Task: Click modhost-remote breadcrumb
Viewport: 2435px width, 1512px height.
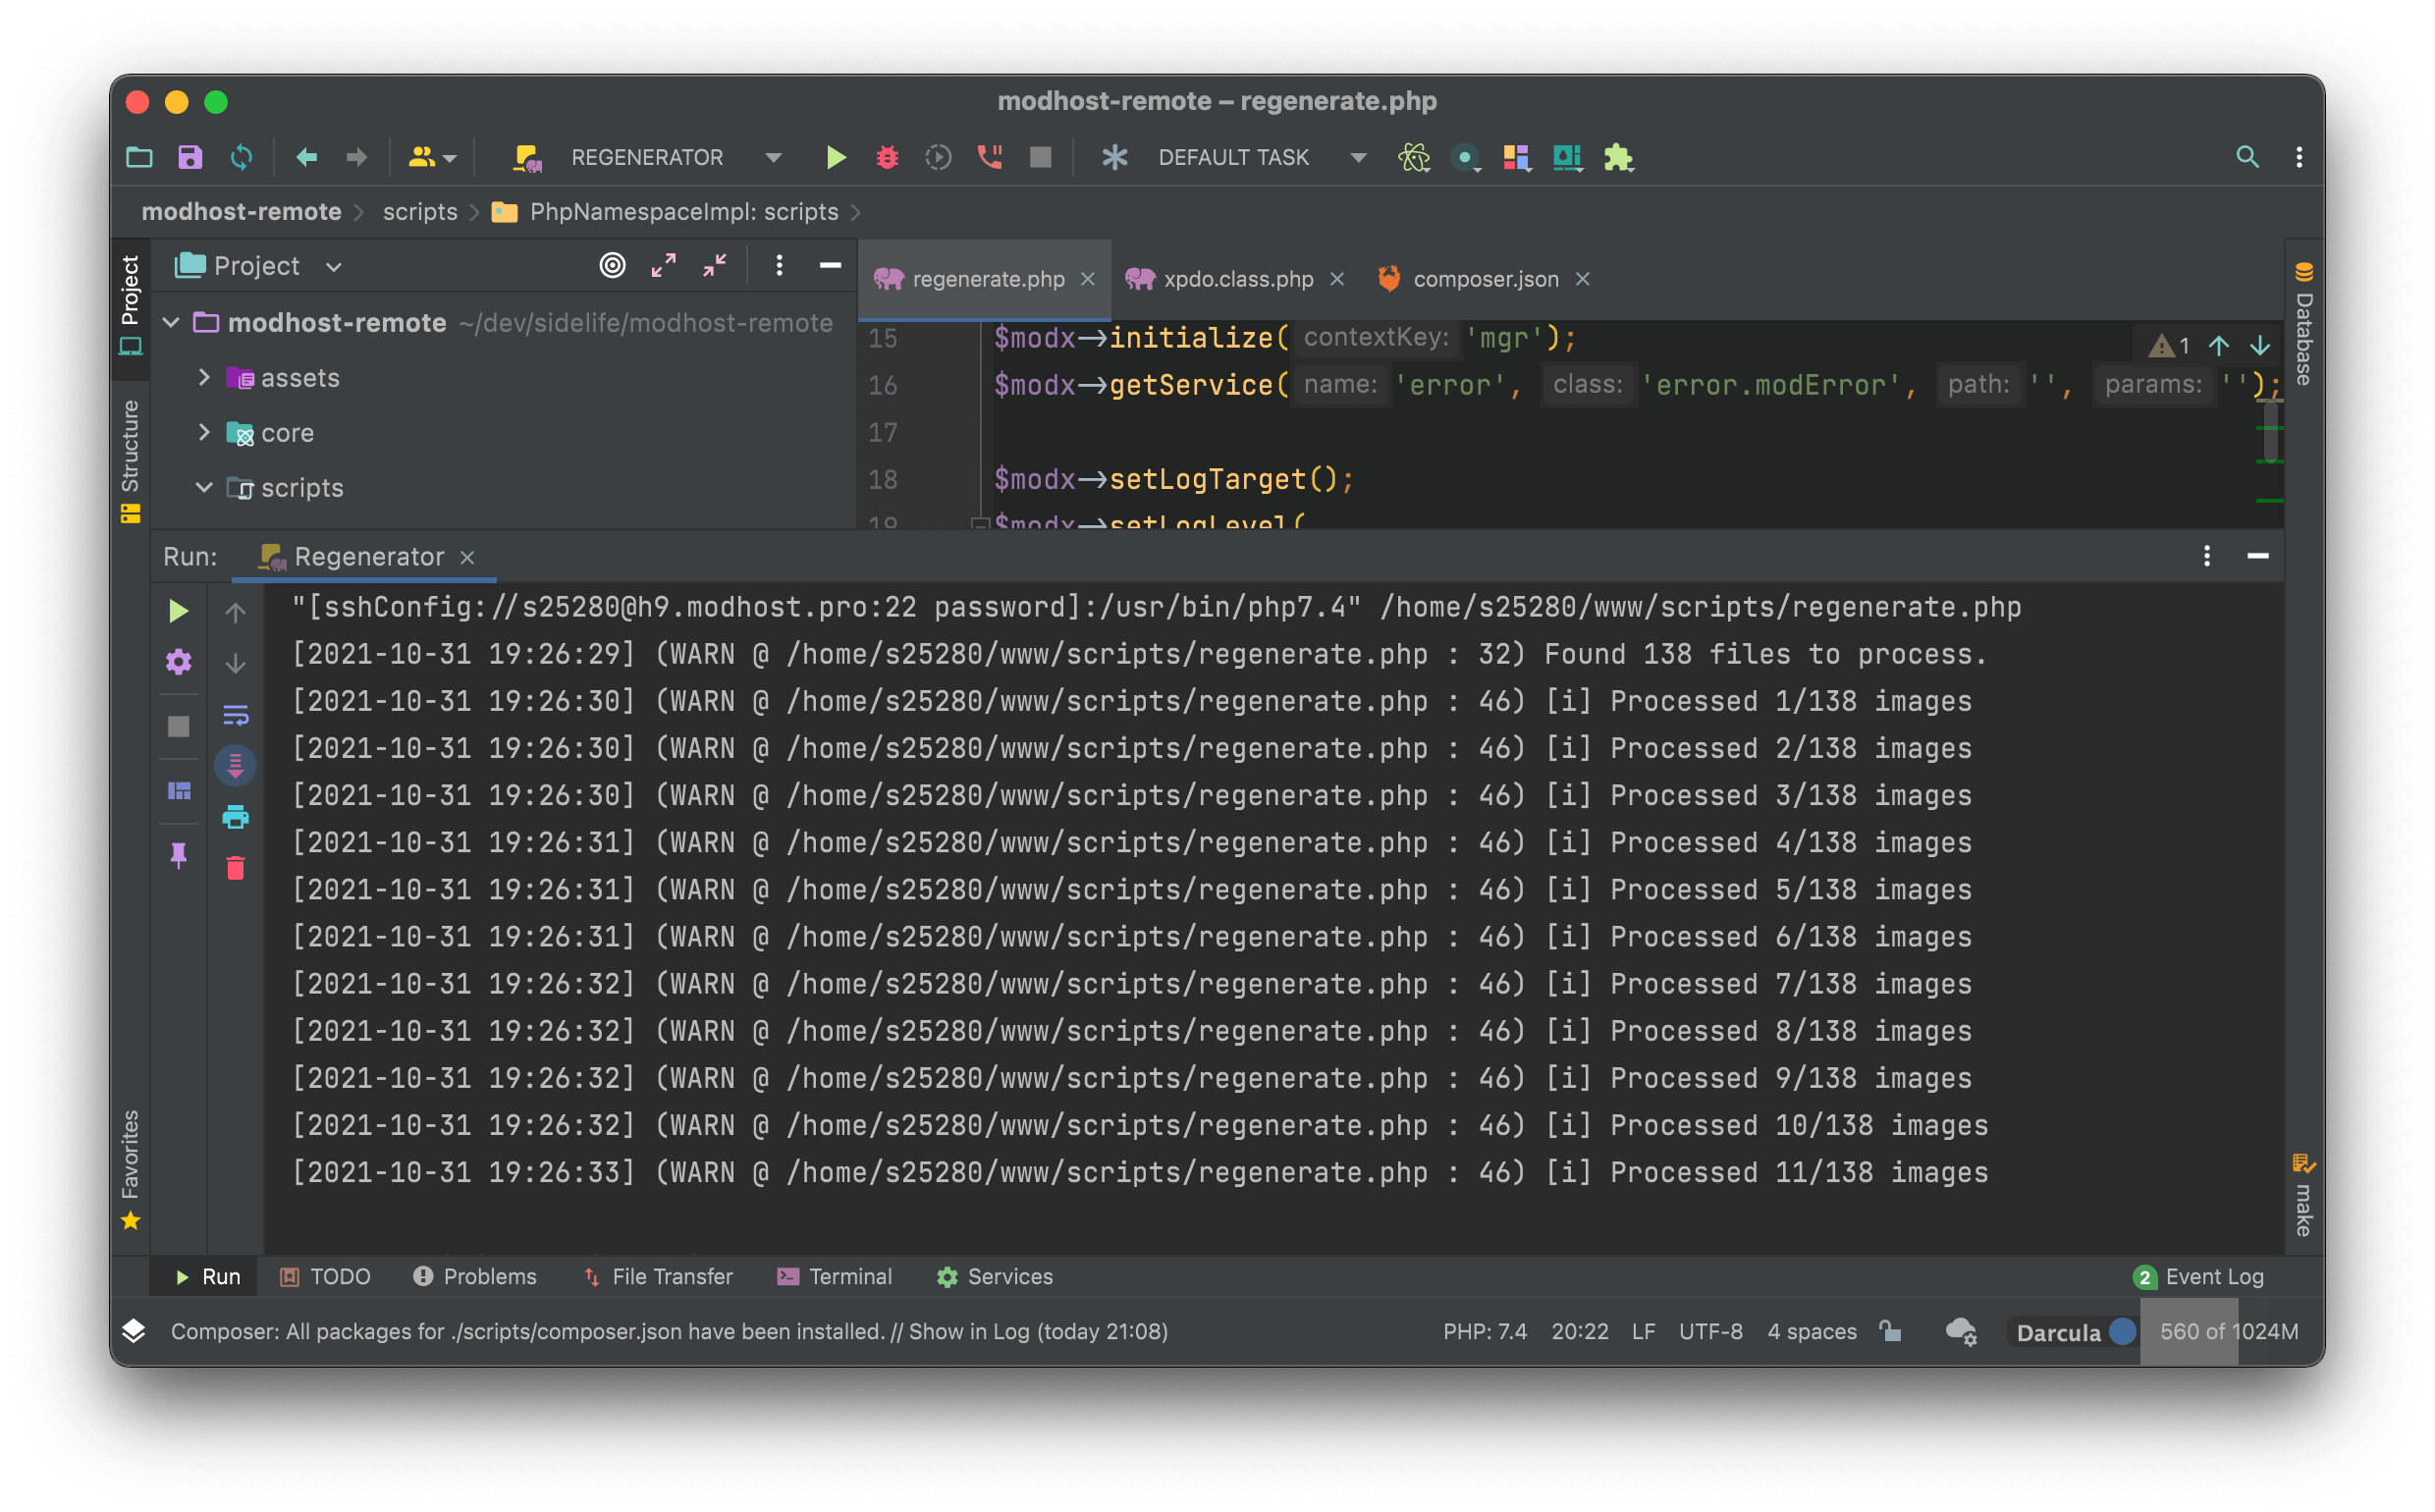Action: pyautogui.click(x=241, y=212)
